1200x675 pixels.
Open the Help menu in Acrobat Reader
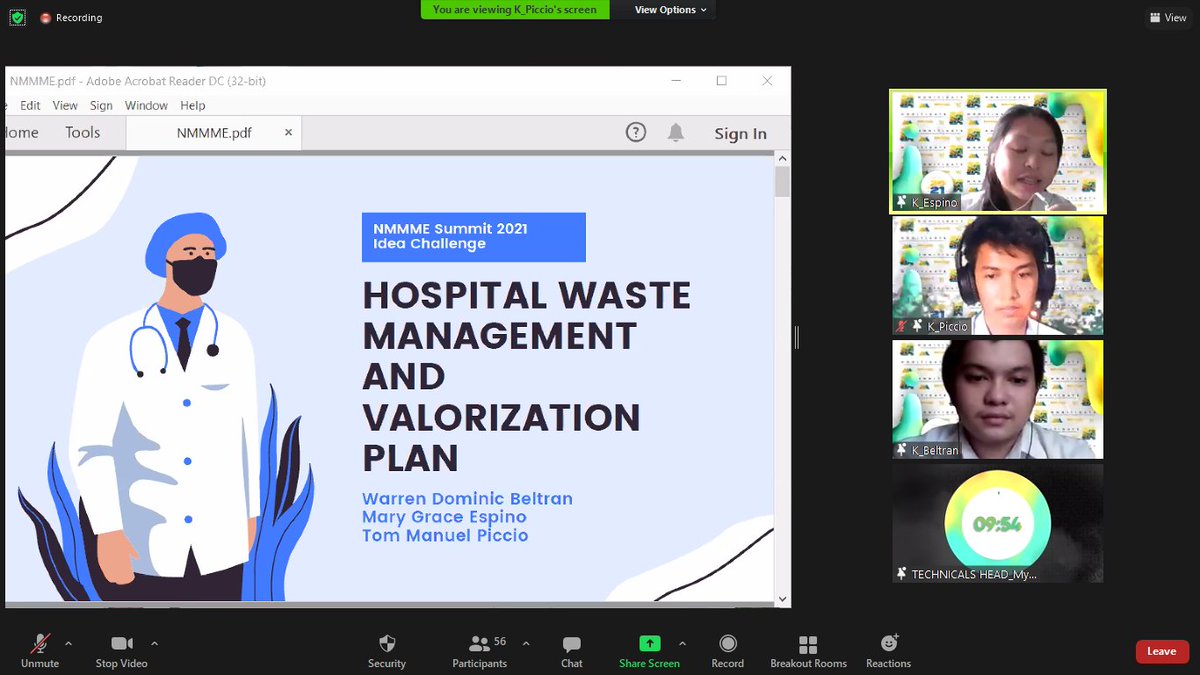point(193,105)
